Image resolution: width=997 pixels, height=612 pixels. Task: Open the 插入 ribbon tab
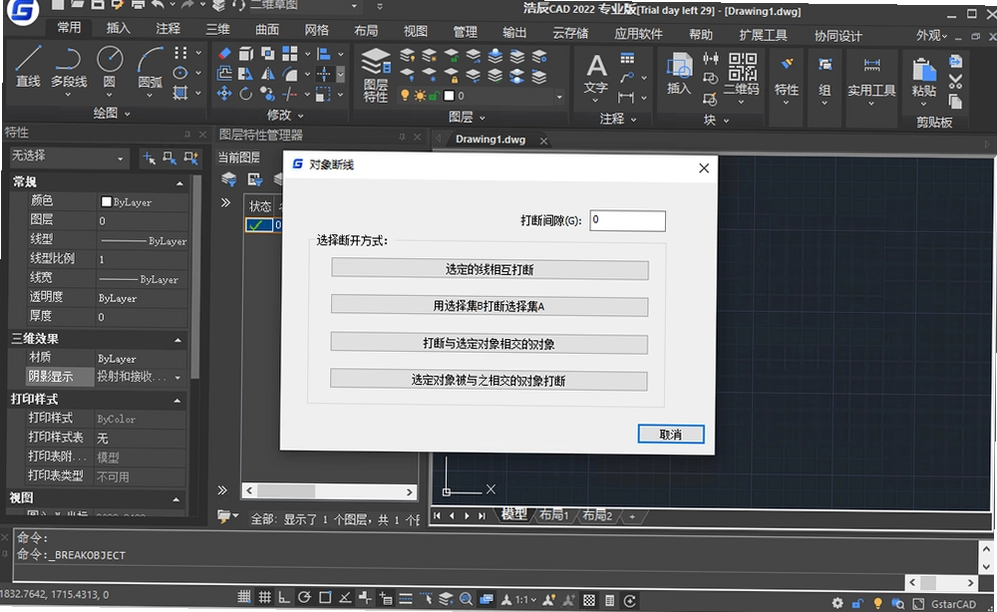click(x=118, y=28)
